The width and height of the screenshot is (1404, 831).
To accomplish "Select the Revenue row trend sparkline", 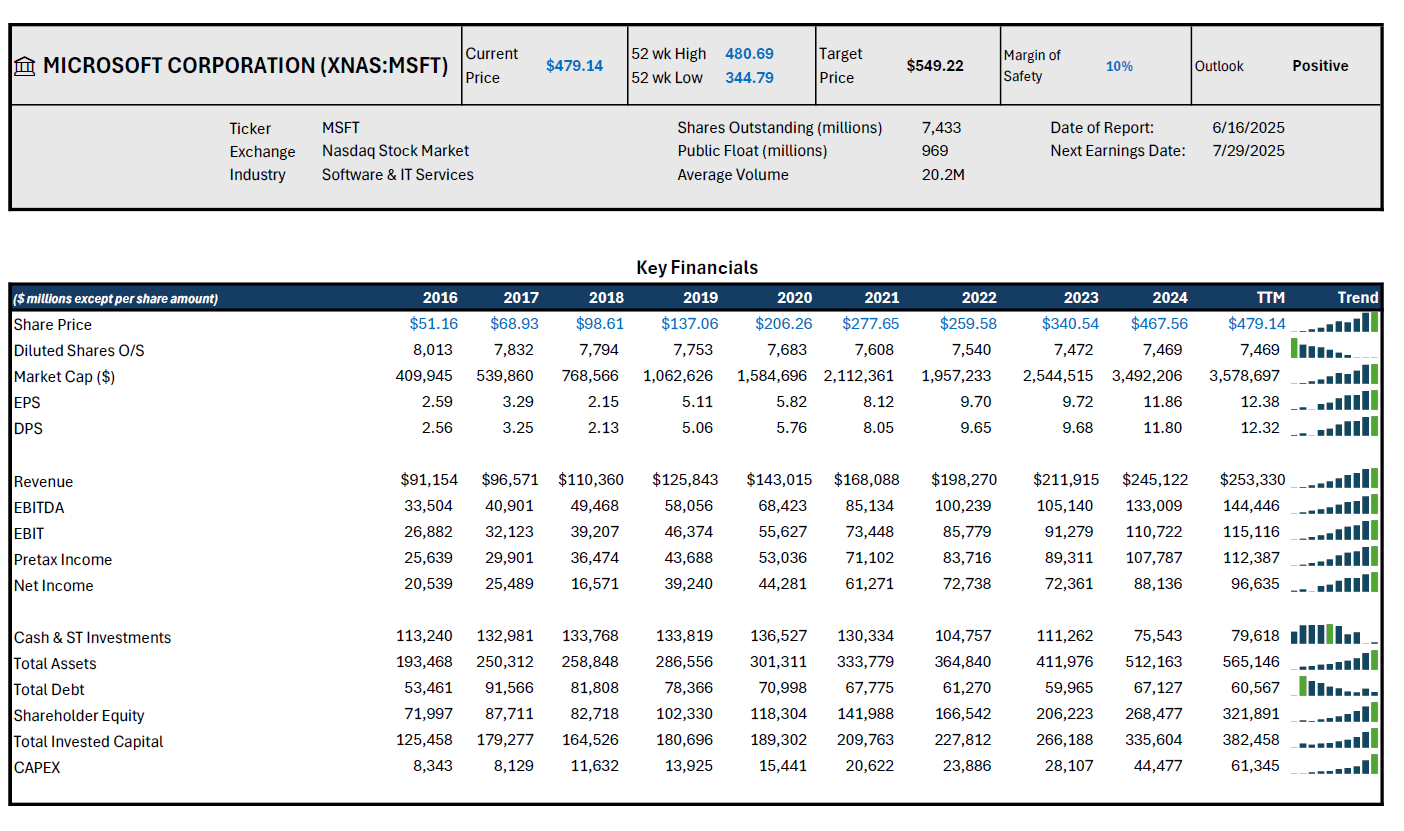I will coord(1335,479).
